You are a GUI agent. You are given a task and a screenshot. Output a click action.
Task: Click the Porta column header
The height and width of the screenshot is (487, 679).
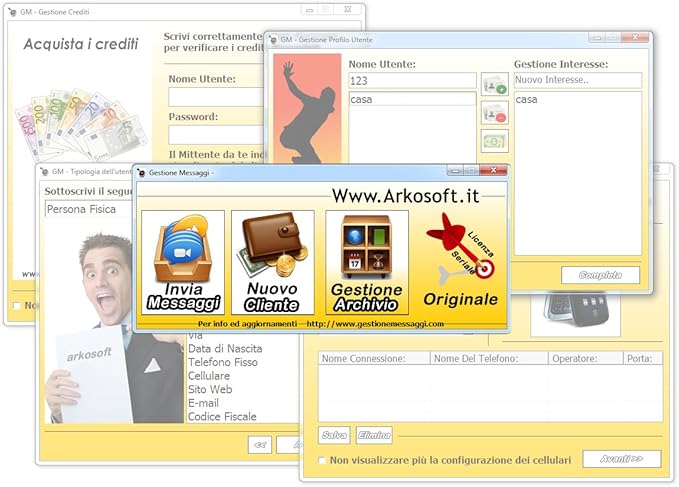pyautogui.click(x=643, y=358)
